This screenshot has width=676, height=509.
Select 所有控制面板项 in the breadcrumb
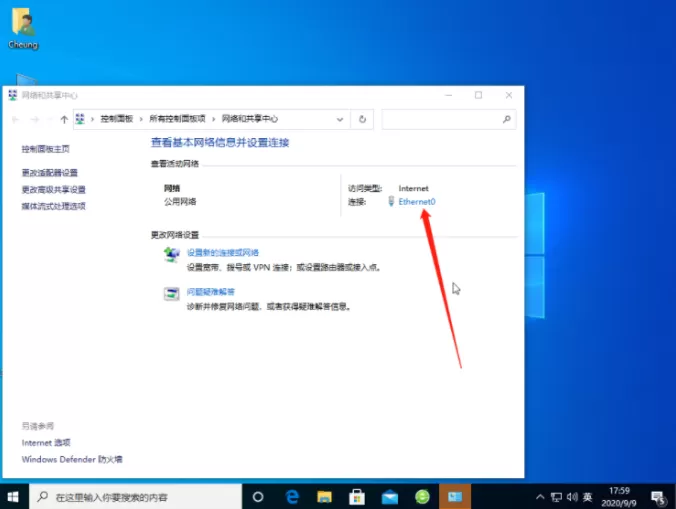coord(177,119)
